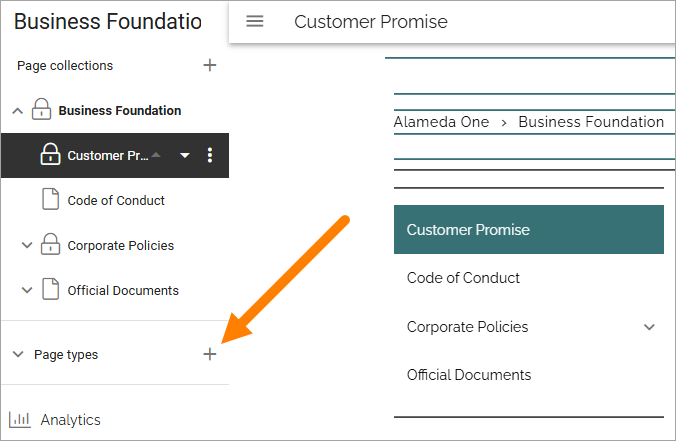Add a new page collection
The height and width of the screenshot is (441, 676).
[x=210, y=65]
